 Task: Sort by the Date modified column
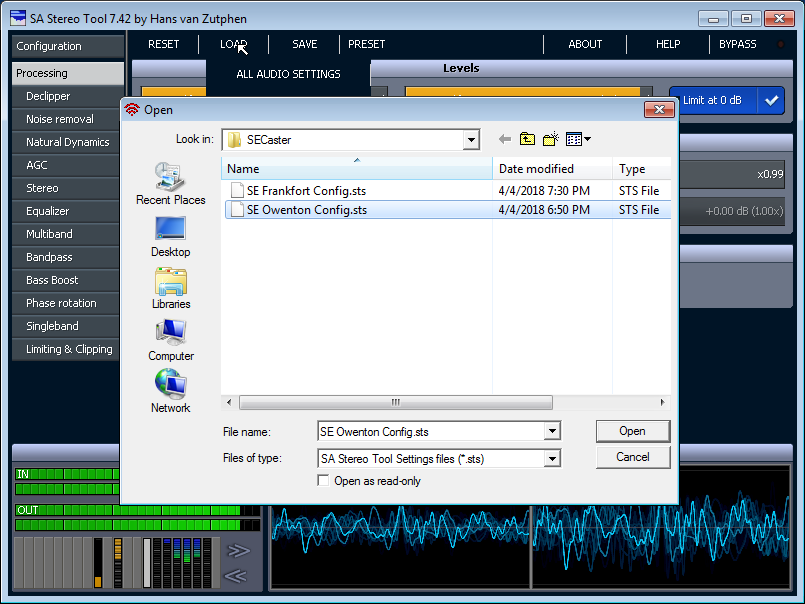click(552, 168)
